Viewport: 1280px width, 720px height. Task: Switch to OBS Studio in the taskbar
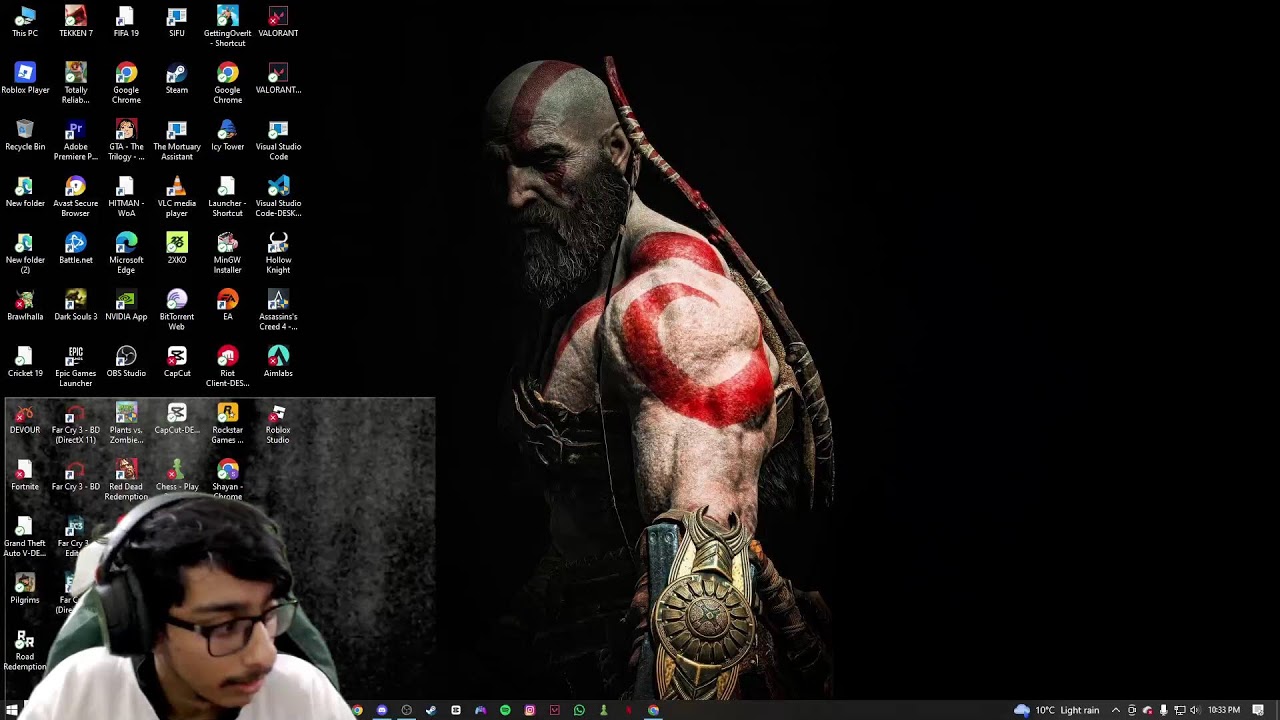[x=406, y=710]
